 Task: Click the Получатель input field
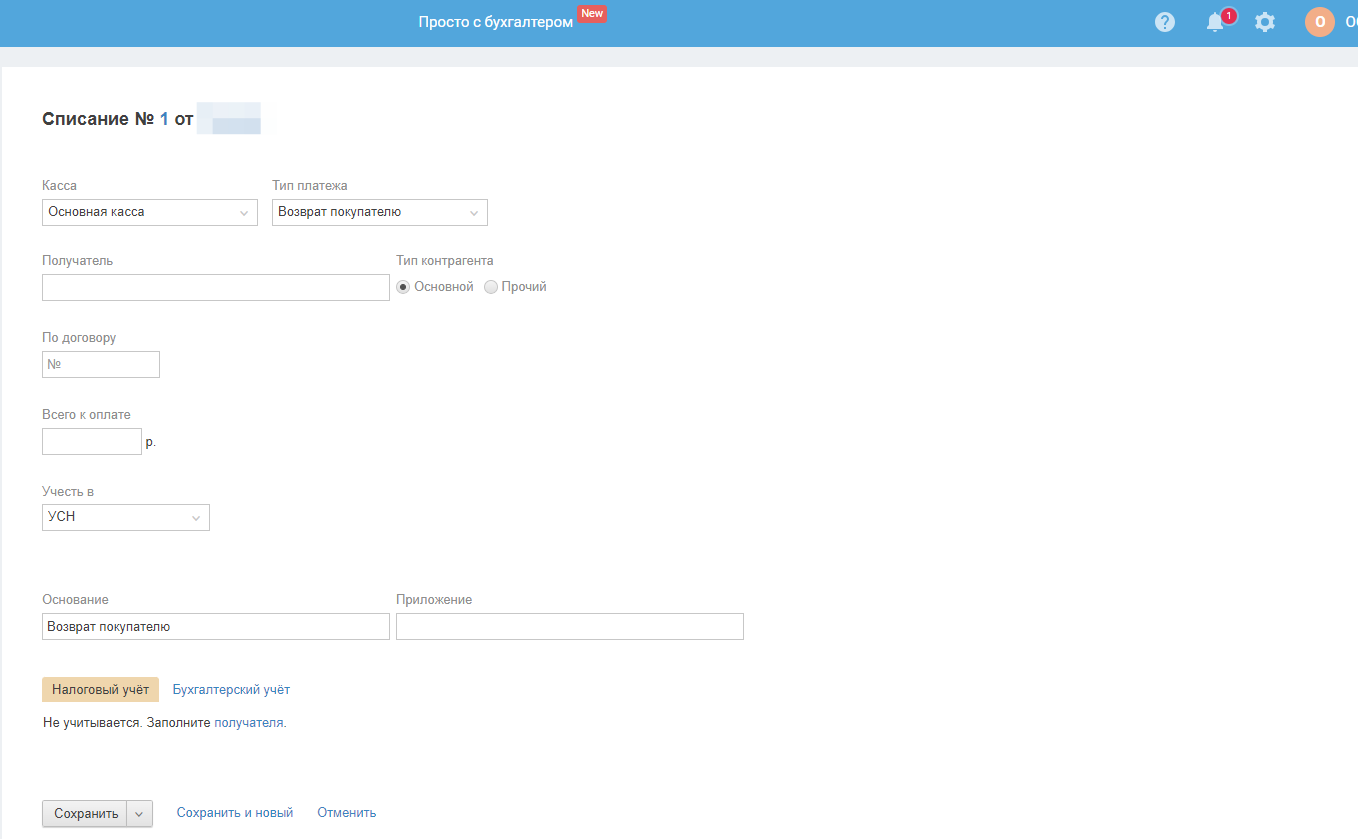216,288
